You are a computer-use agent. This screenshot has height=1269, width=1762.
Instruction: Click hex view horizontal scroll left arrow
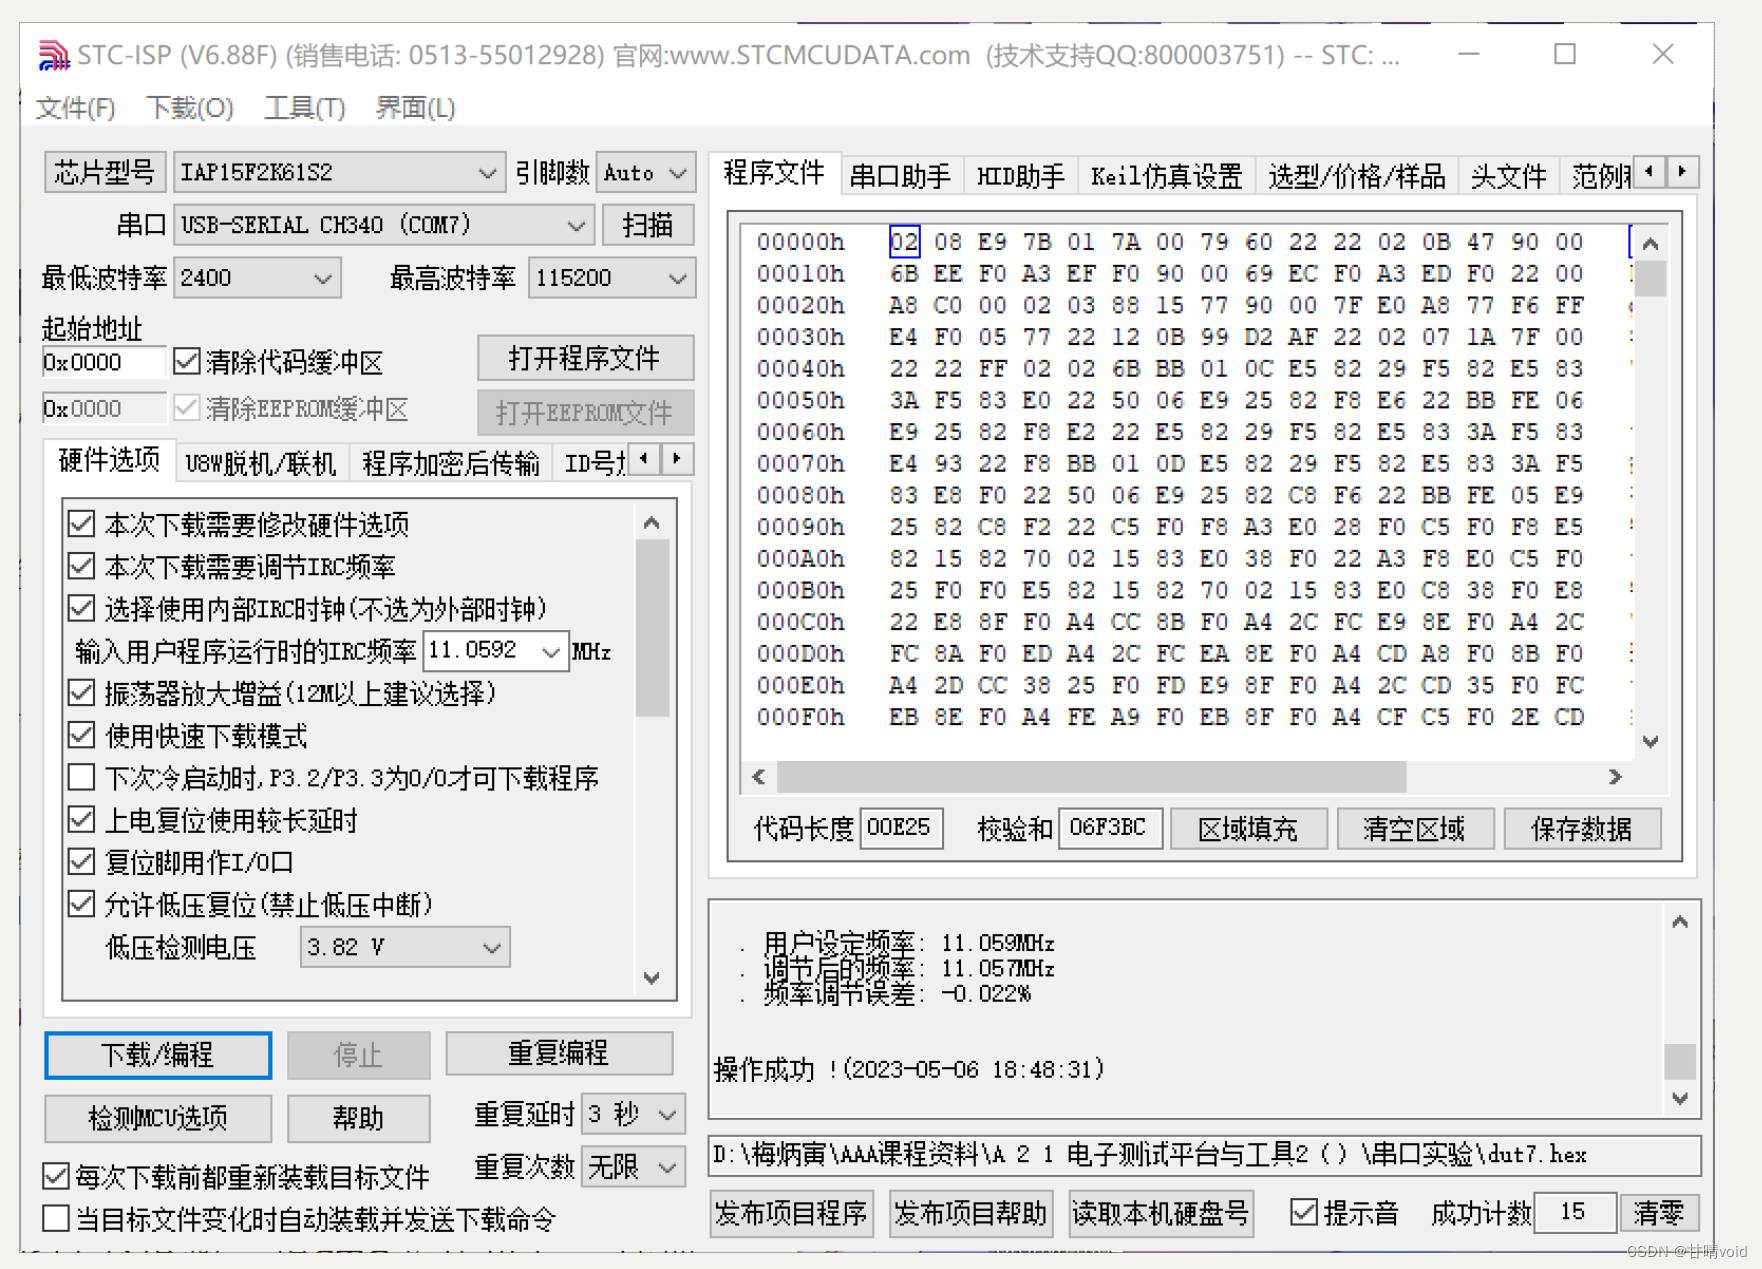click(x=759, y=776)
